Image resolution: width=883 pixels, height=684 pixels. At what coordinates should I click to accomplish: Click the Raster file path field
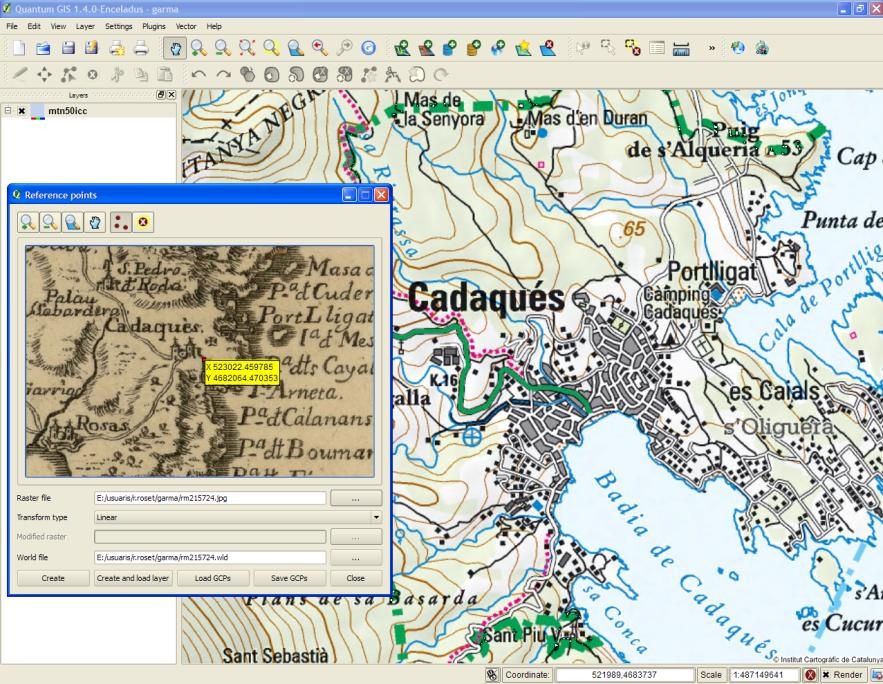(x=210, y=498)
